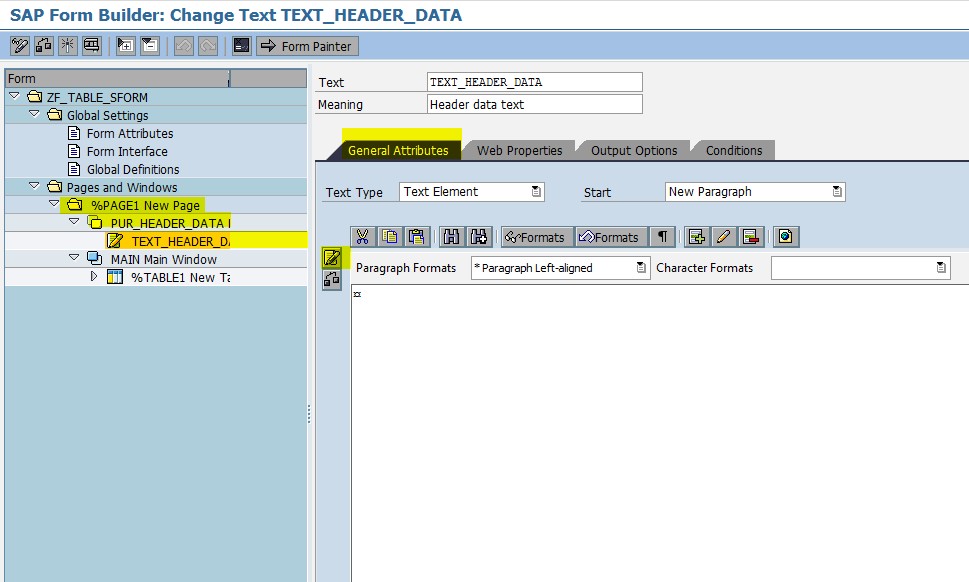Viewport: 969px width, 582px height.
Task: Click inside the text editor area
Action: click(x=660, y=432)
